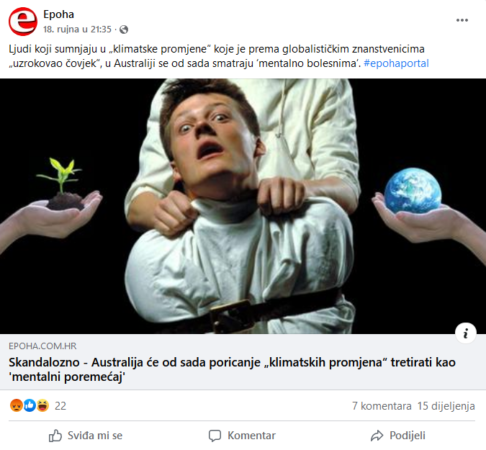Click the #epohaportal hashtag
Viewport: 486px width, 450px height.
[x=396, y=63]
